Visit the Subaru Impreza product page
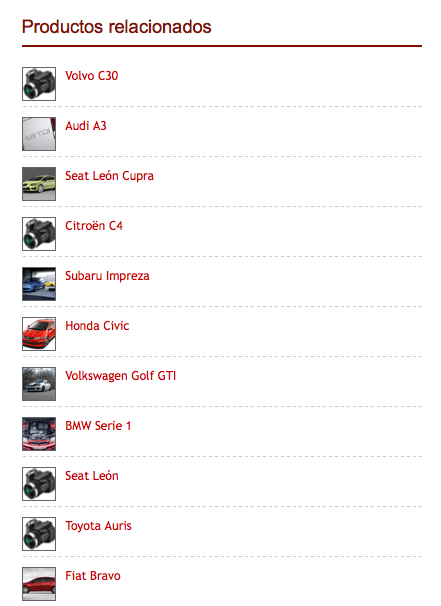 coord(107,276)
